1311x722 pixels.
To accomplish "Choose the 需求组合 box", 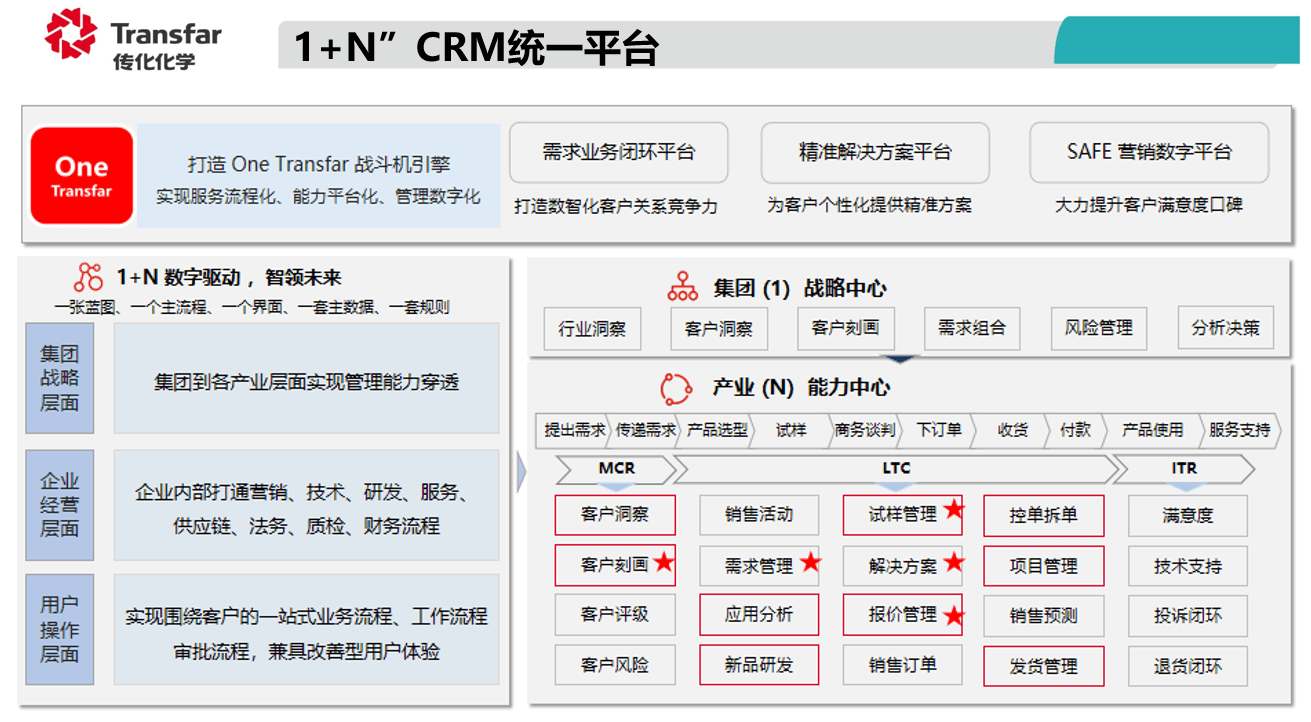I will (x=972, y=327).
